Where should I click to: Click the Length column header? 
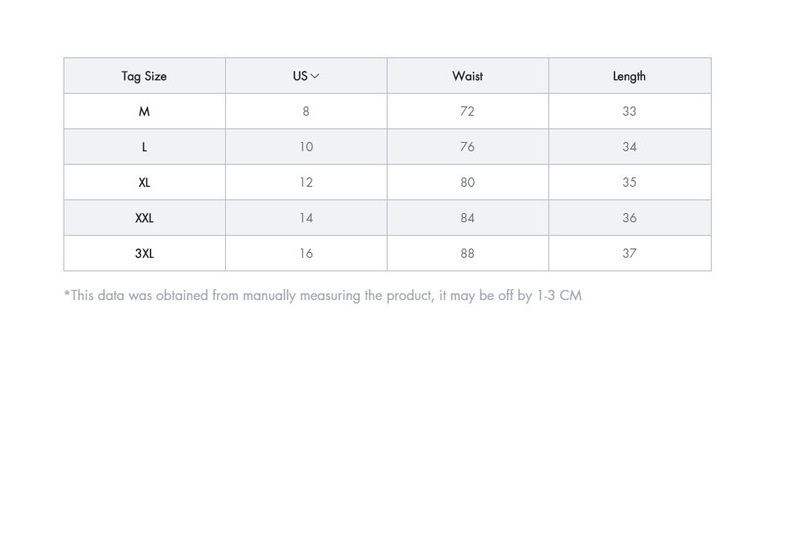pos(629,76)
